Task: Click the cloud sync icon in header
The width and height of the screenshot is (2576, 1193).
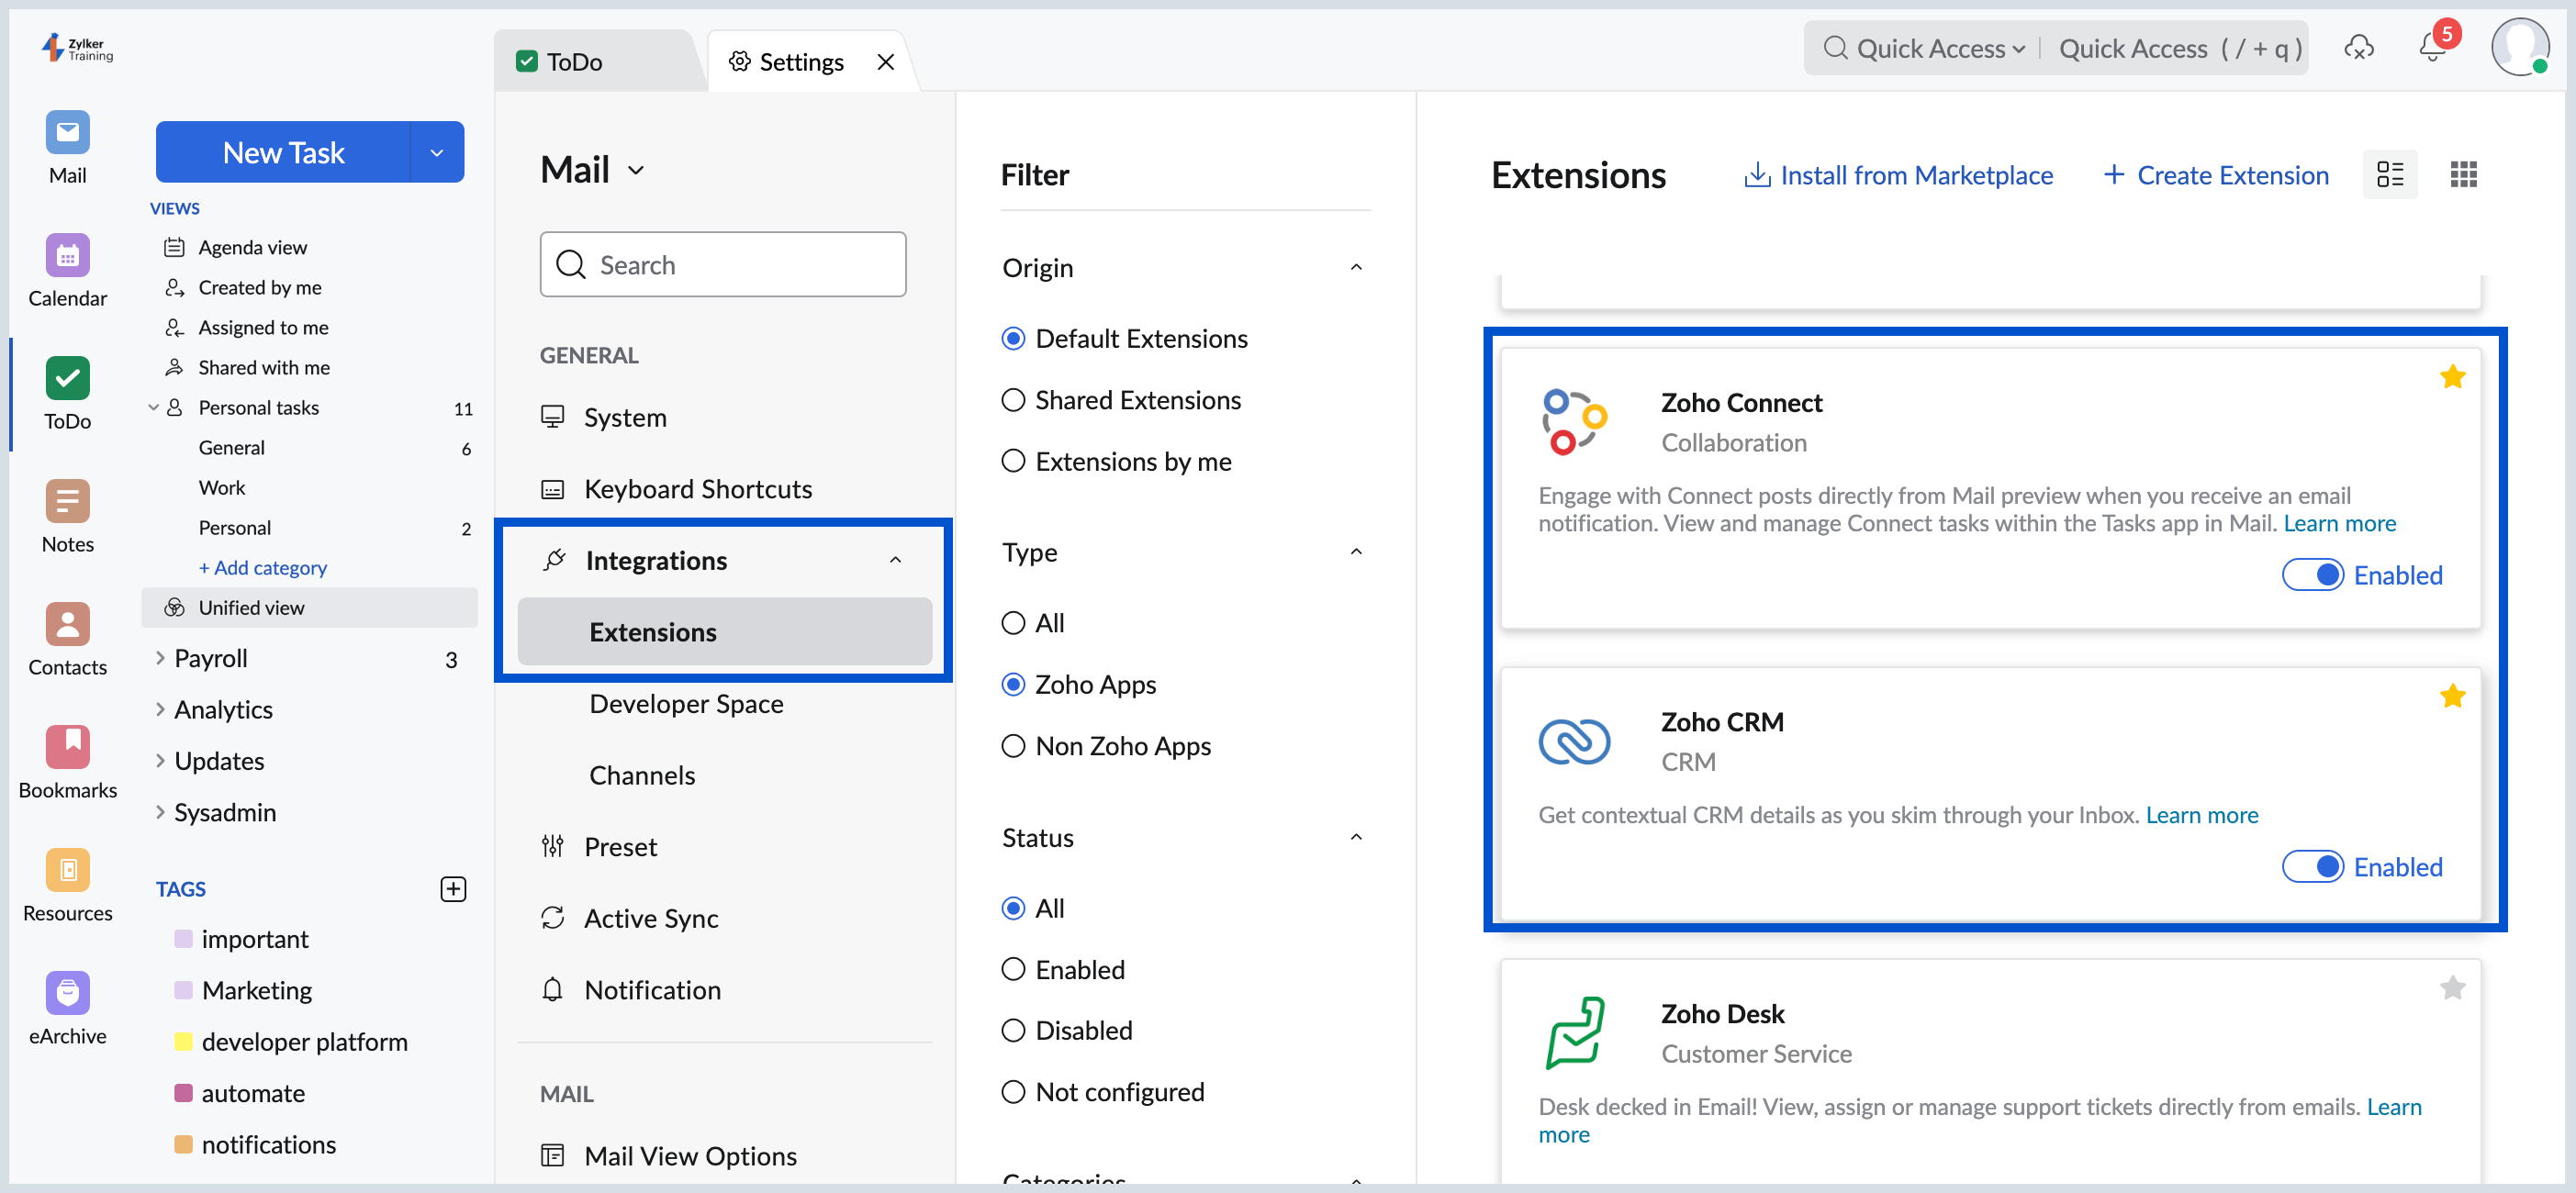Action: (2358, 48)
